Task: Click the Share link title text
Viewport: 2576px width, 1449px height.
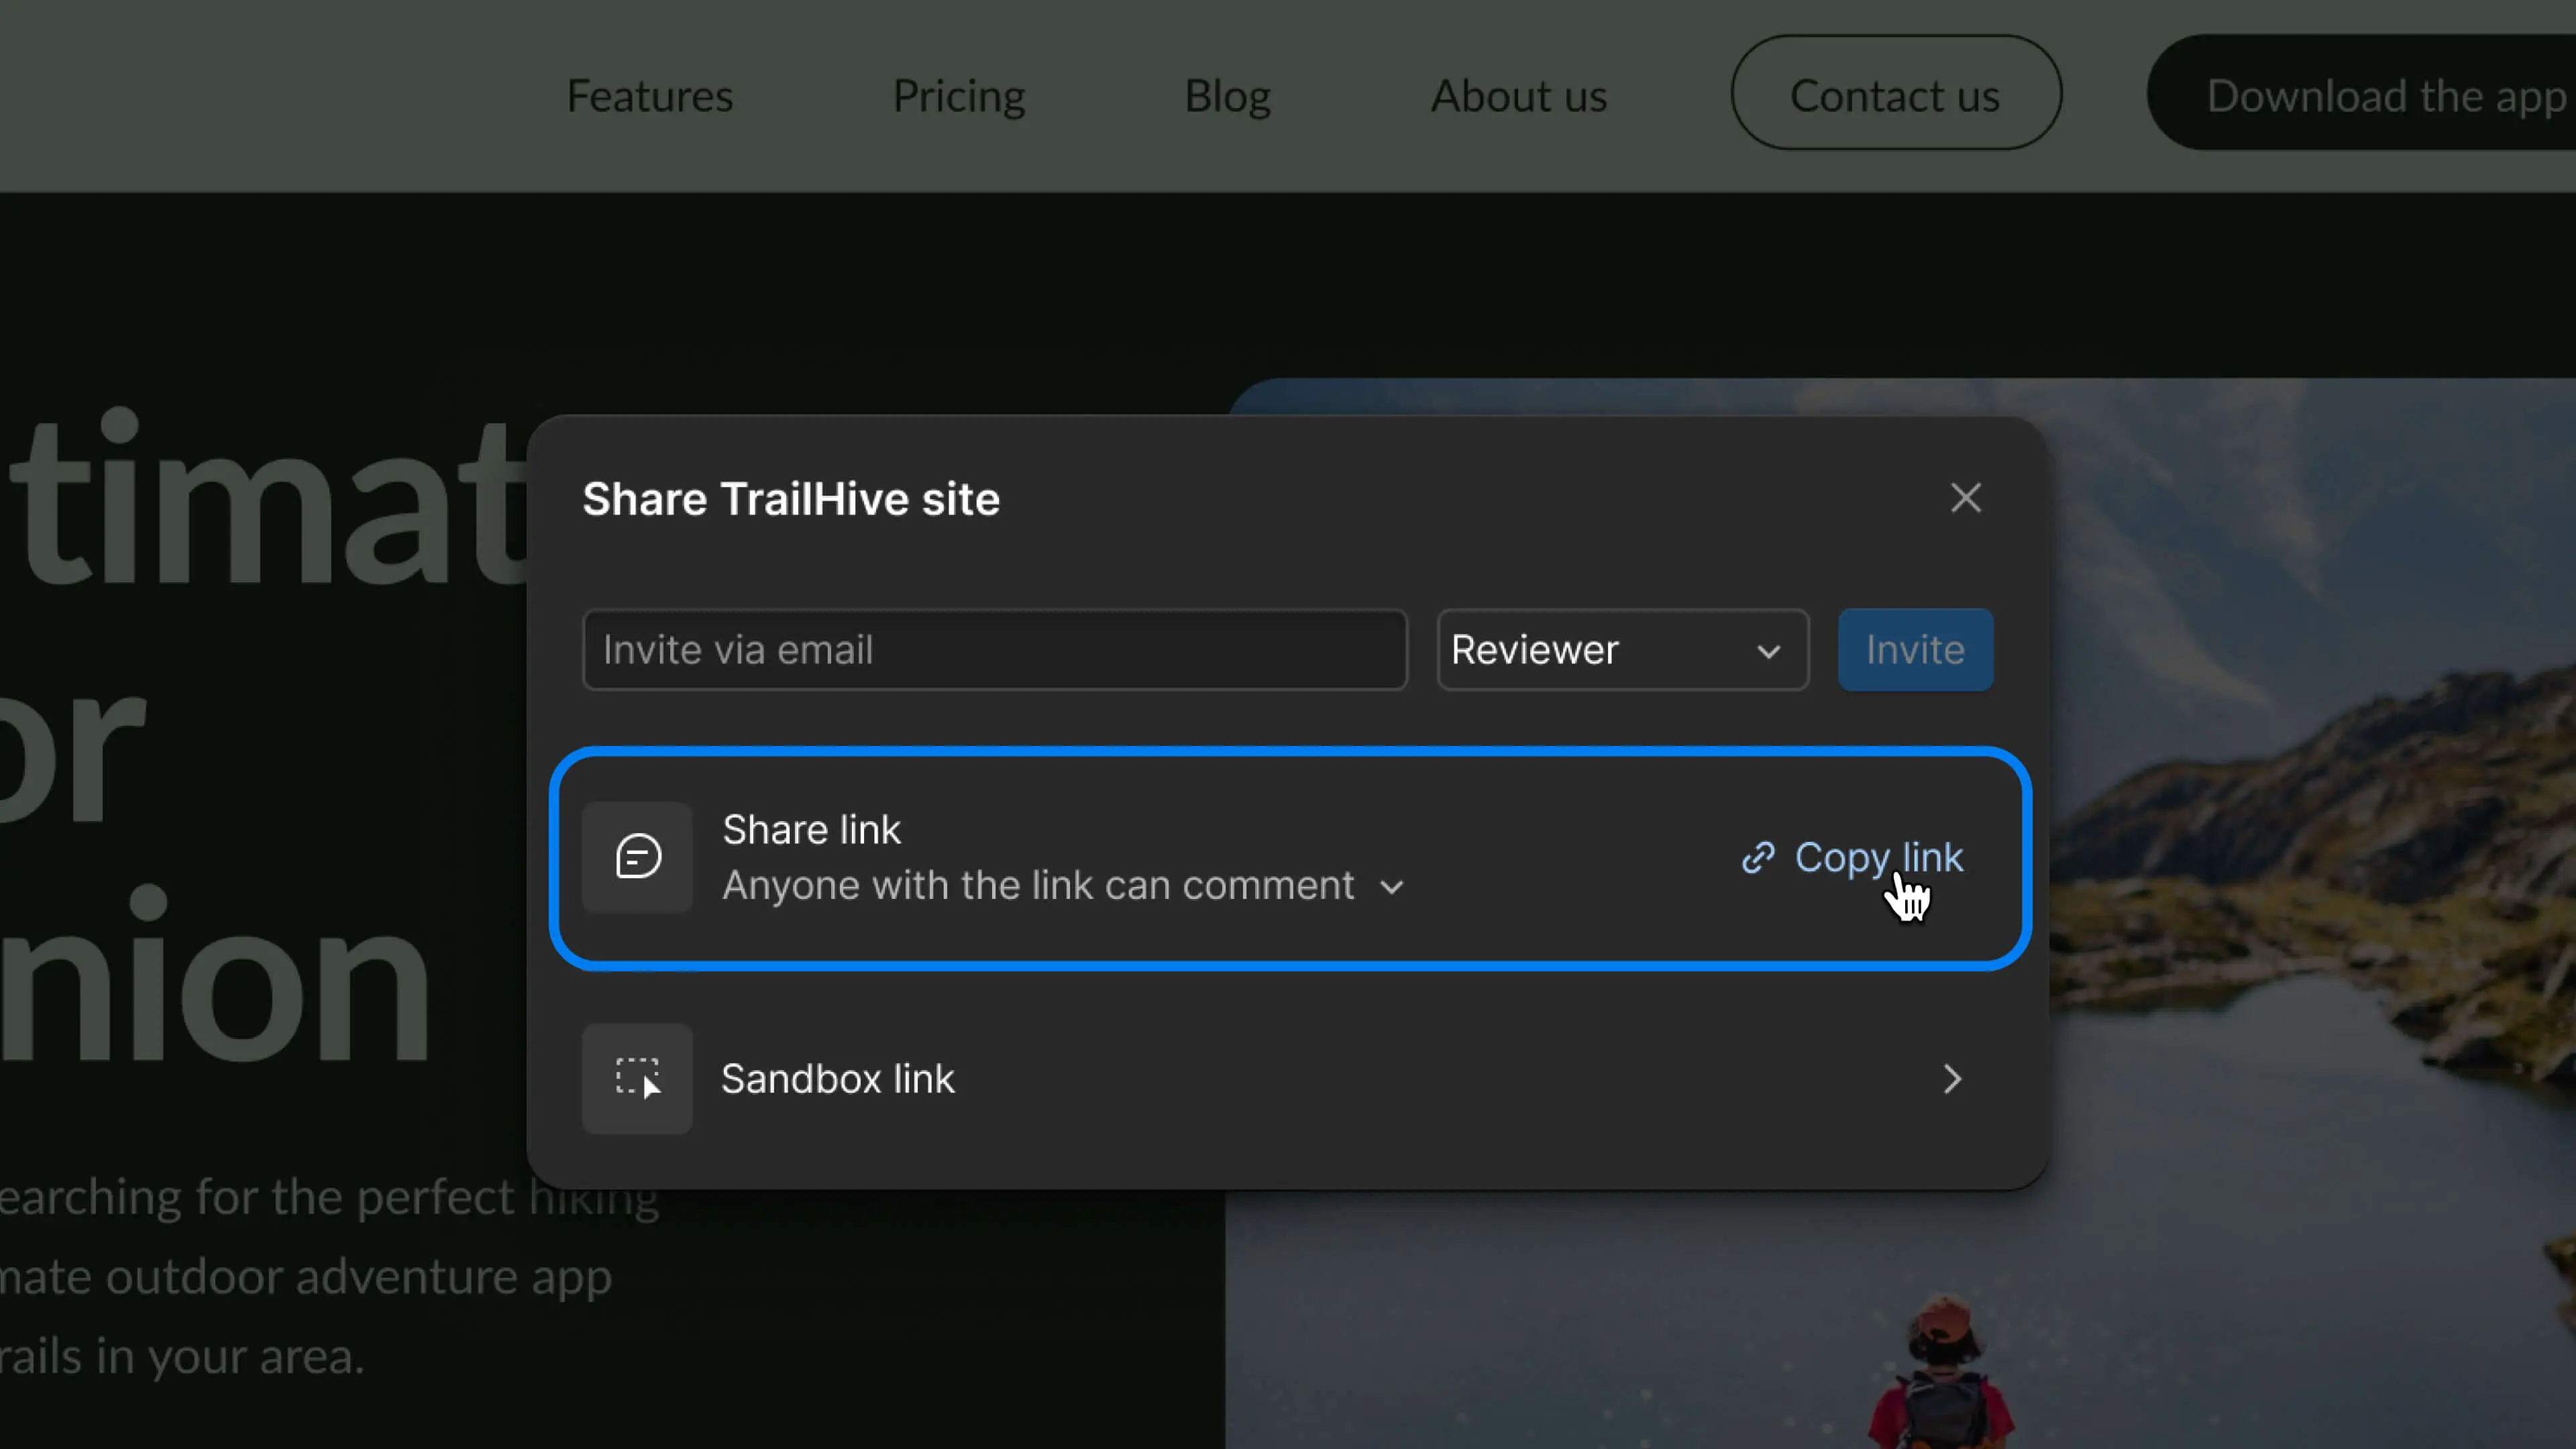Action: click(x=811, y=830)
